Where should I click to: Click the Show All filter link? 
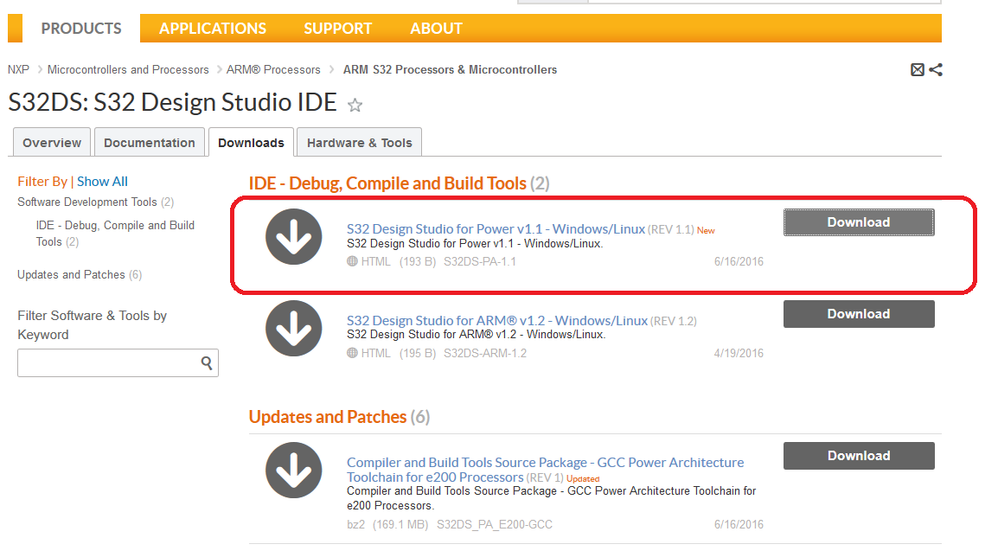coord(102,182)
